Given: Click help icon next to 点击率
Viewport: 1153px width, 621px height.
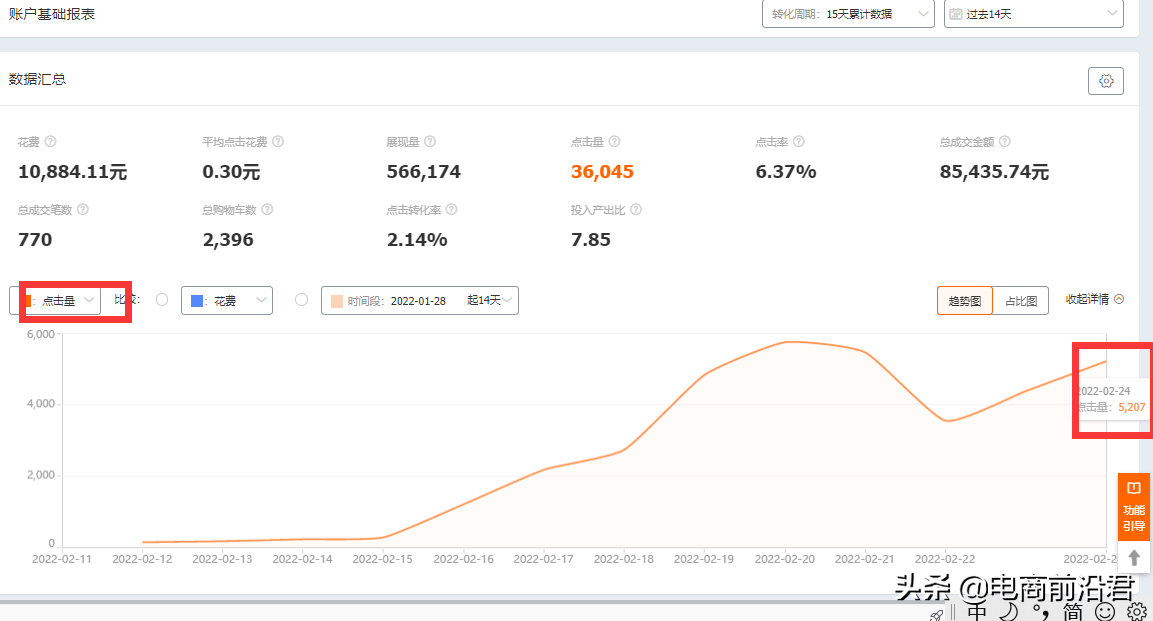Looking at the screenshot, I should (799, 141).
